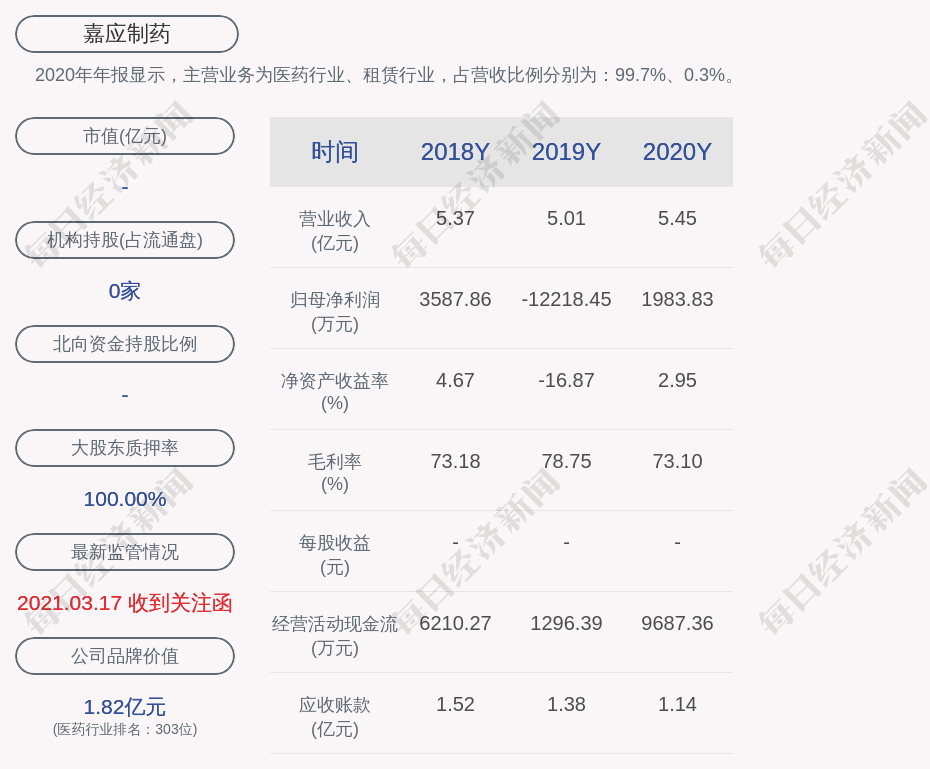Screen dimensions: 930x769
Task: Select the 北向资金持股比例 label pill
Action: 125,344
